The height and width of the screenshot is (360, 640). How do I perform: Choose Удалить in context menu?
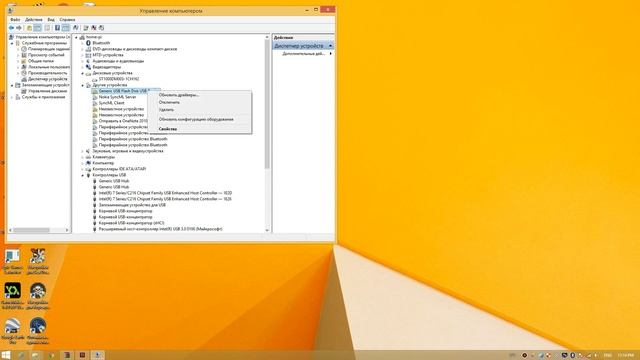pos(166,110)
